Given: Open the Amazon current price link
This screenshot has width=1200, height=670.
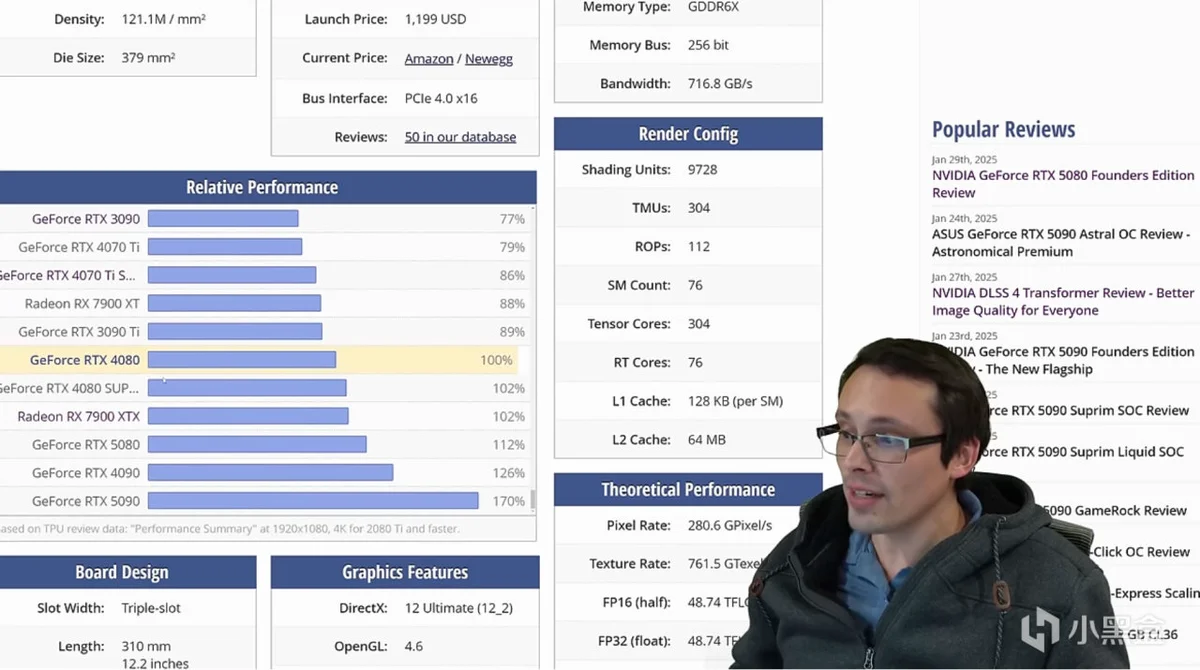Looking at the screenshot, I should click(x=429, y=59).
